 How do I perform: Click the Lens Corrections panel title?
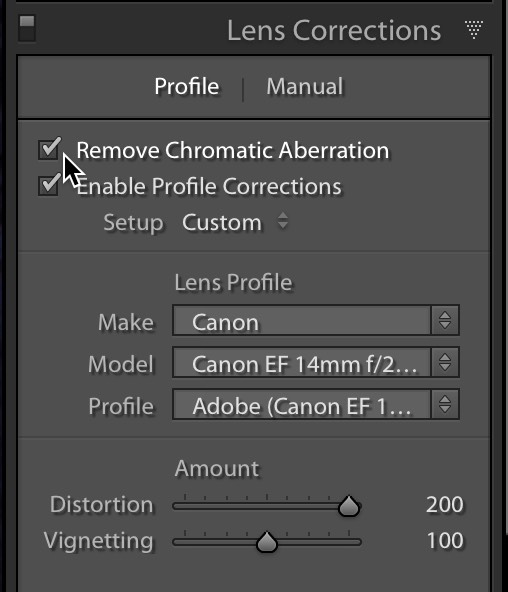point(334,30)
